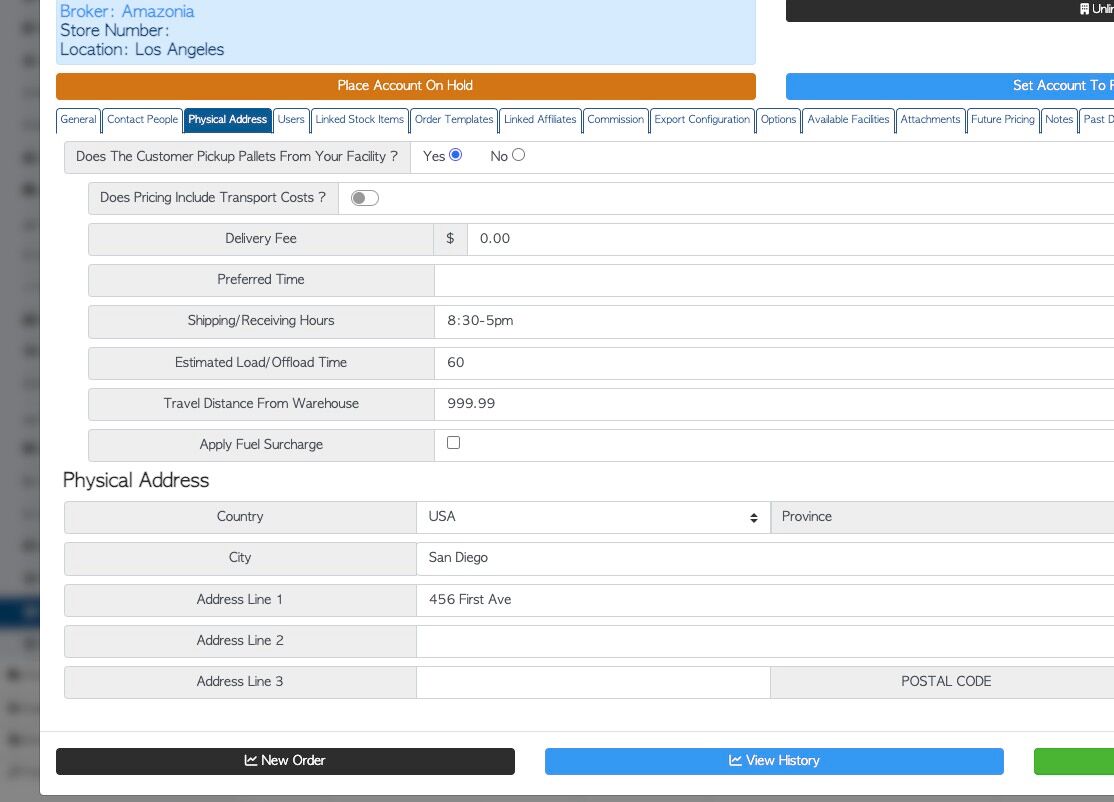
Task: Open the Attachments tab
Action: 930,119
